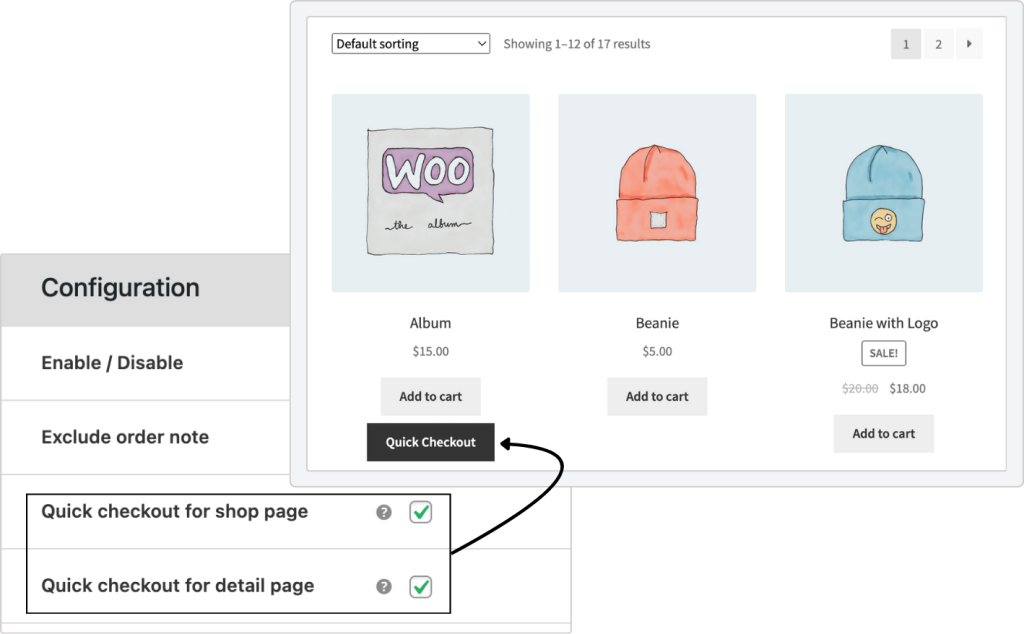Click the 'Quick checkout for shop page' label
This screenshot has height=634, width=1024.
(x=174, y=511)
